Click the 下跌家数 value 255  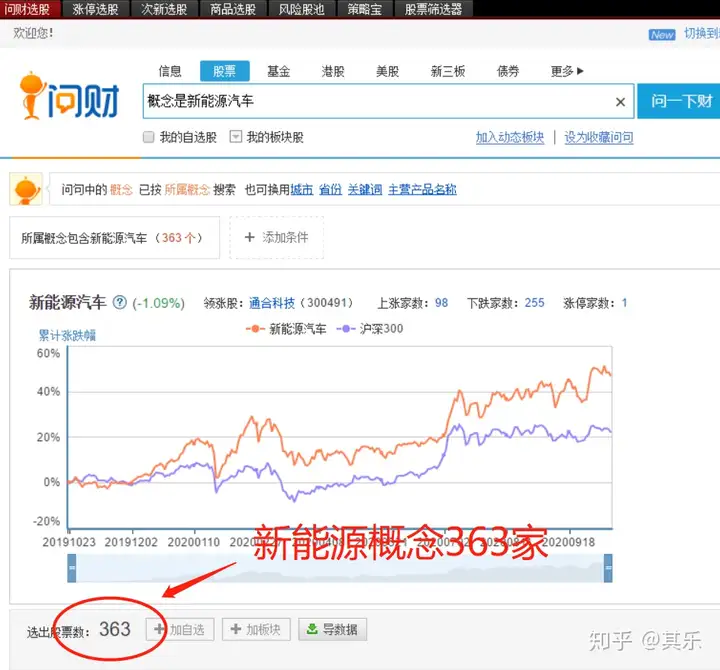(534, 303)
